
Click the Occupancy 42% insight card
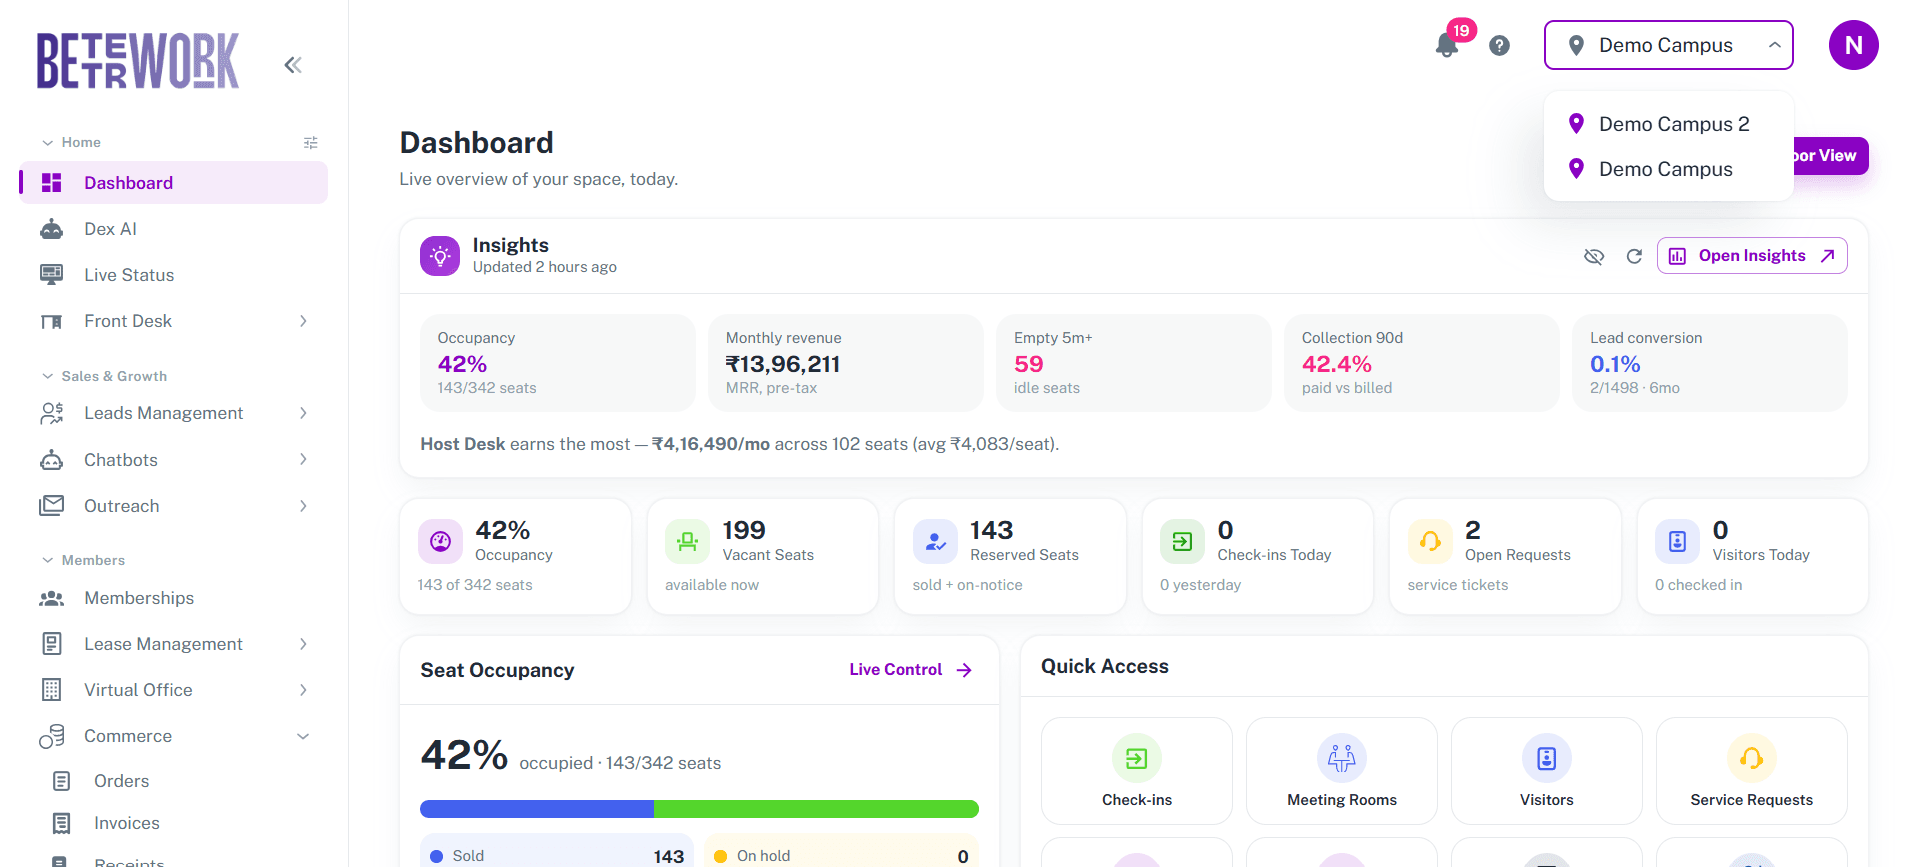tap(558, 363)
